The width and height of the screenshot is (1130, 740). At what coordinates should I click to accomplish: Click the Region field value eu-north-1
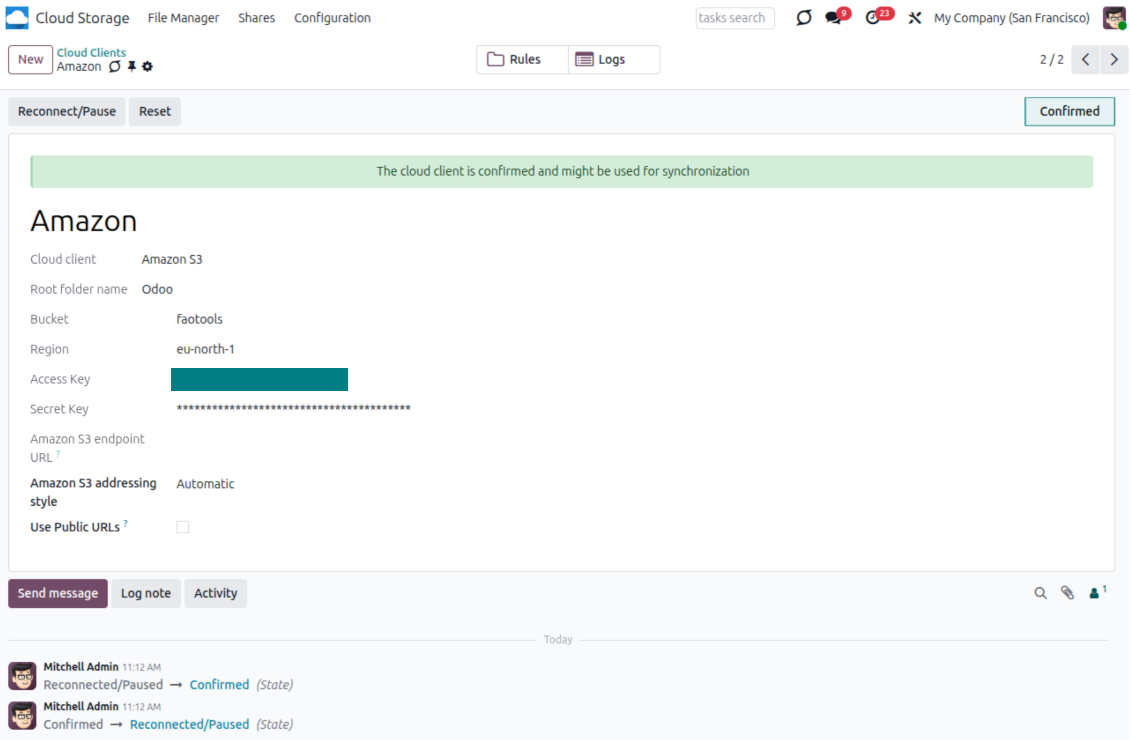coord(205,349)
